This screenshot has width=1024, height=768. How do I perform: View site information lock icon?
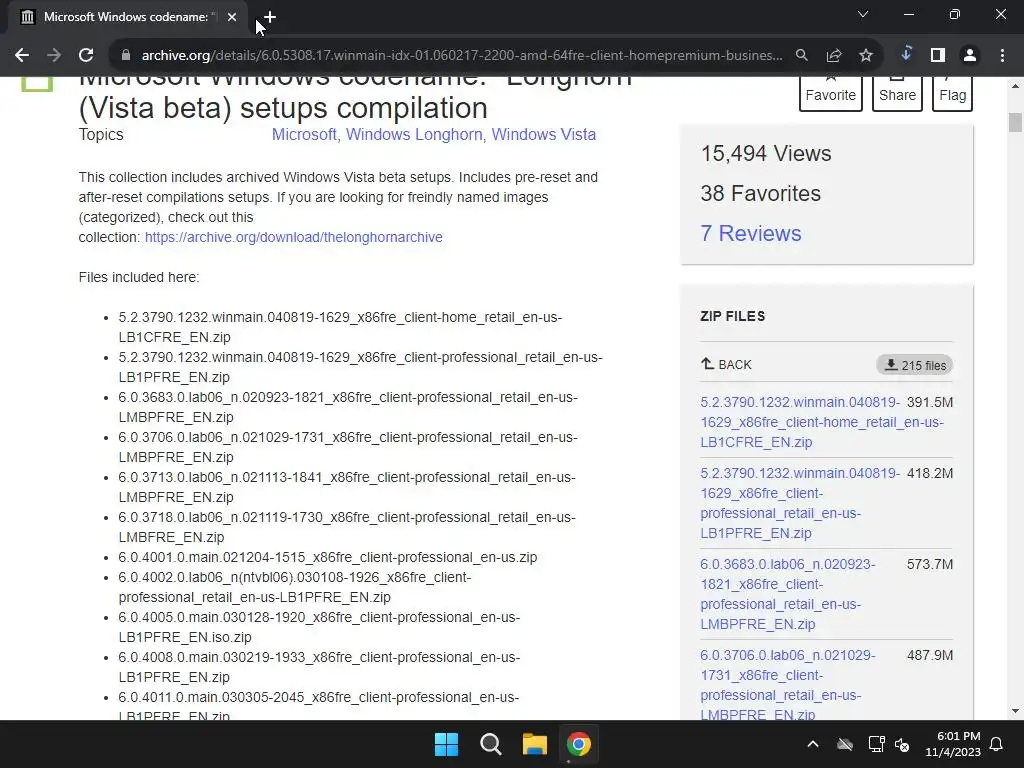(126, 56)
